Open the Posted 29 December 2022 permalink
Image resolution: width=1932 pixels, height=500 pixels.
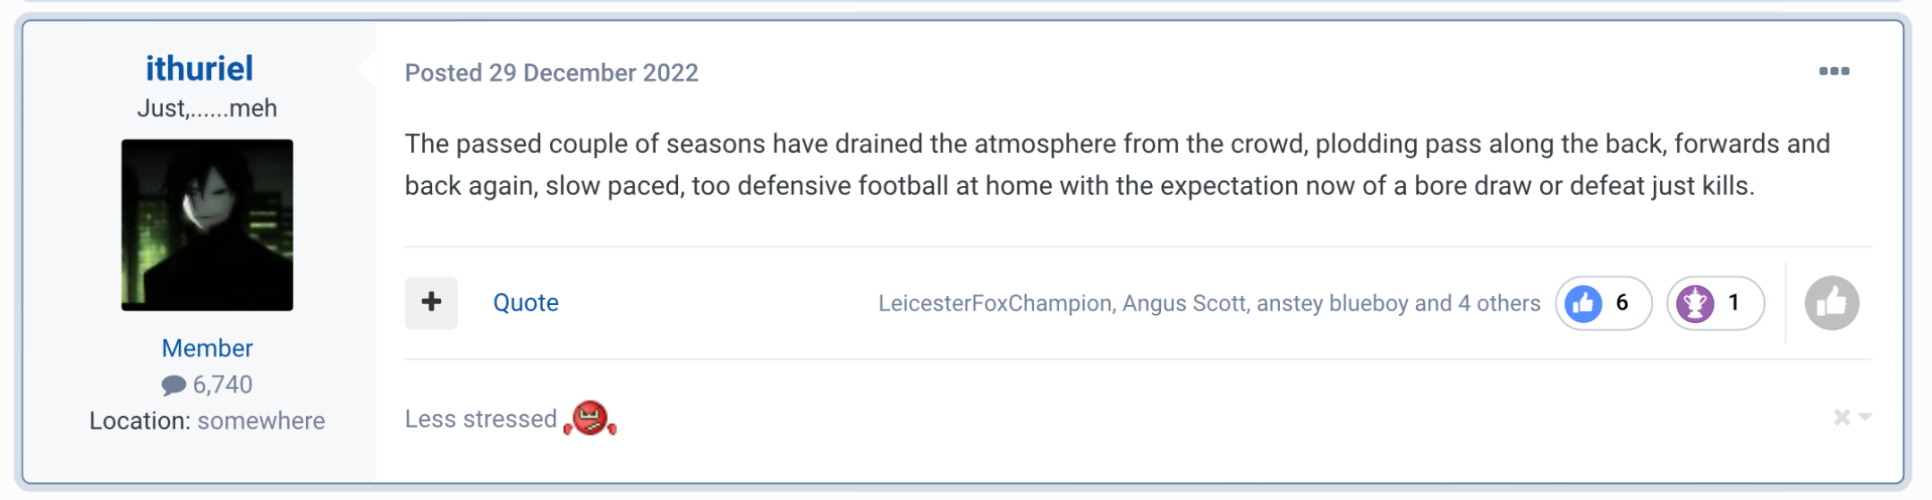point(551,73)
